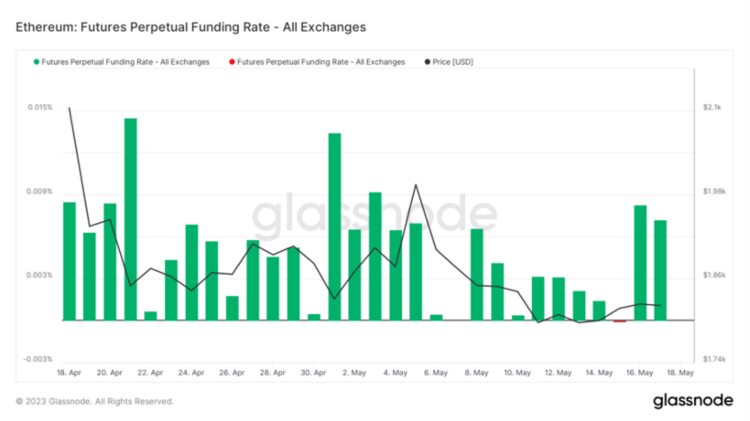Select the 18. May date label

(x=680, y=372)
